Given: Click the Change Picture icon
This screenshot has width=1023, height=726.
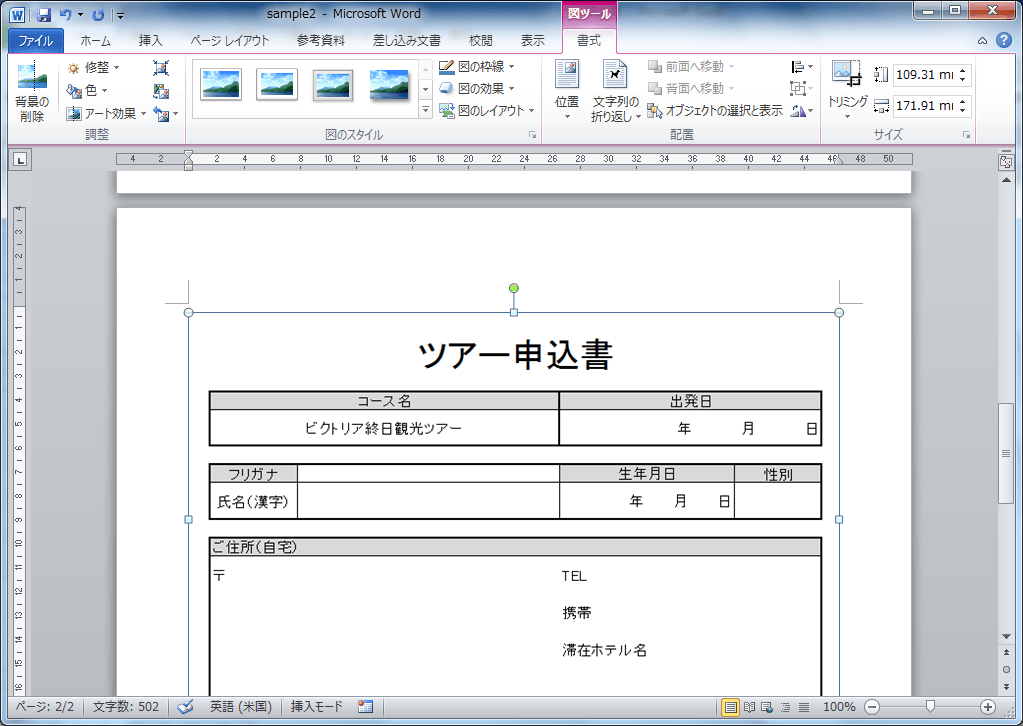Looking at the screenshot, I should pos(161,91).
